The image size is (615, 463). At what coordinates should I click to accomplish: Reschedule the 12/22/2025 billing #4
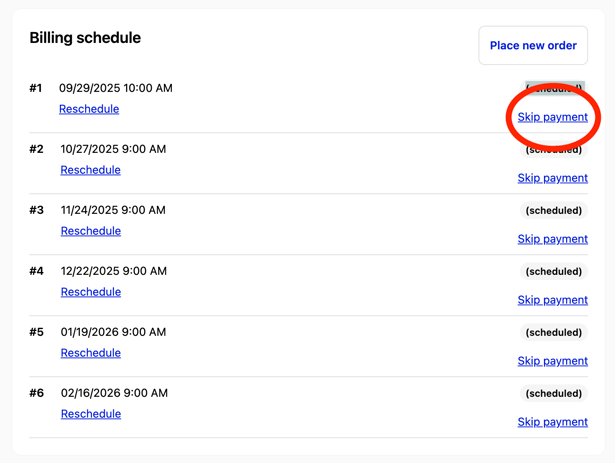[90, 292]
